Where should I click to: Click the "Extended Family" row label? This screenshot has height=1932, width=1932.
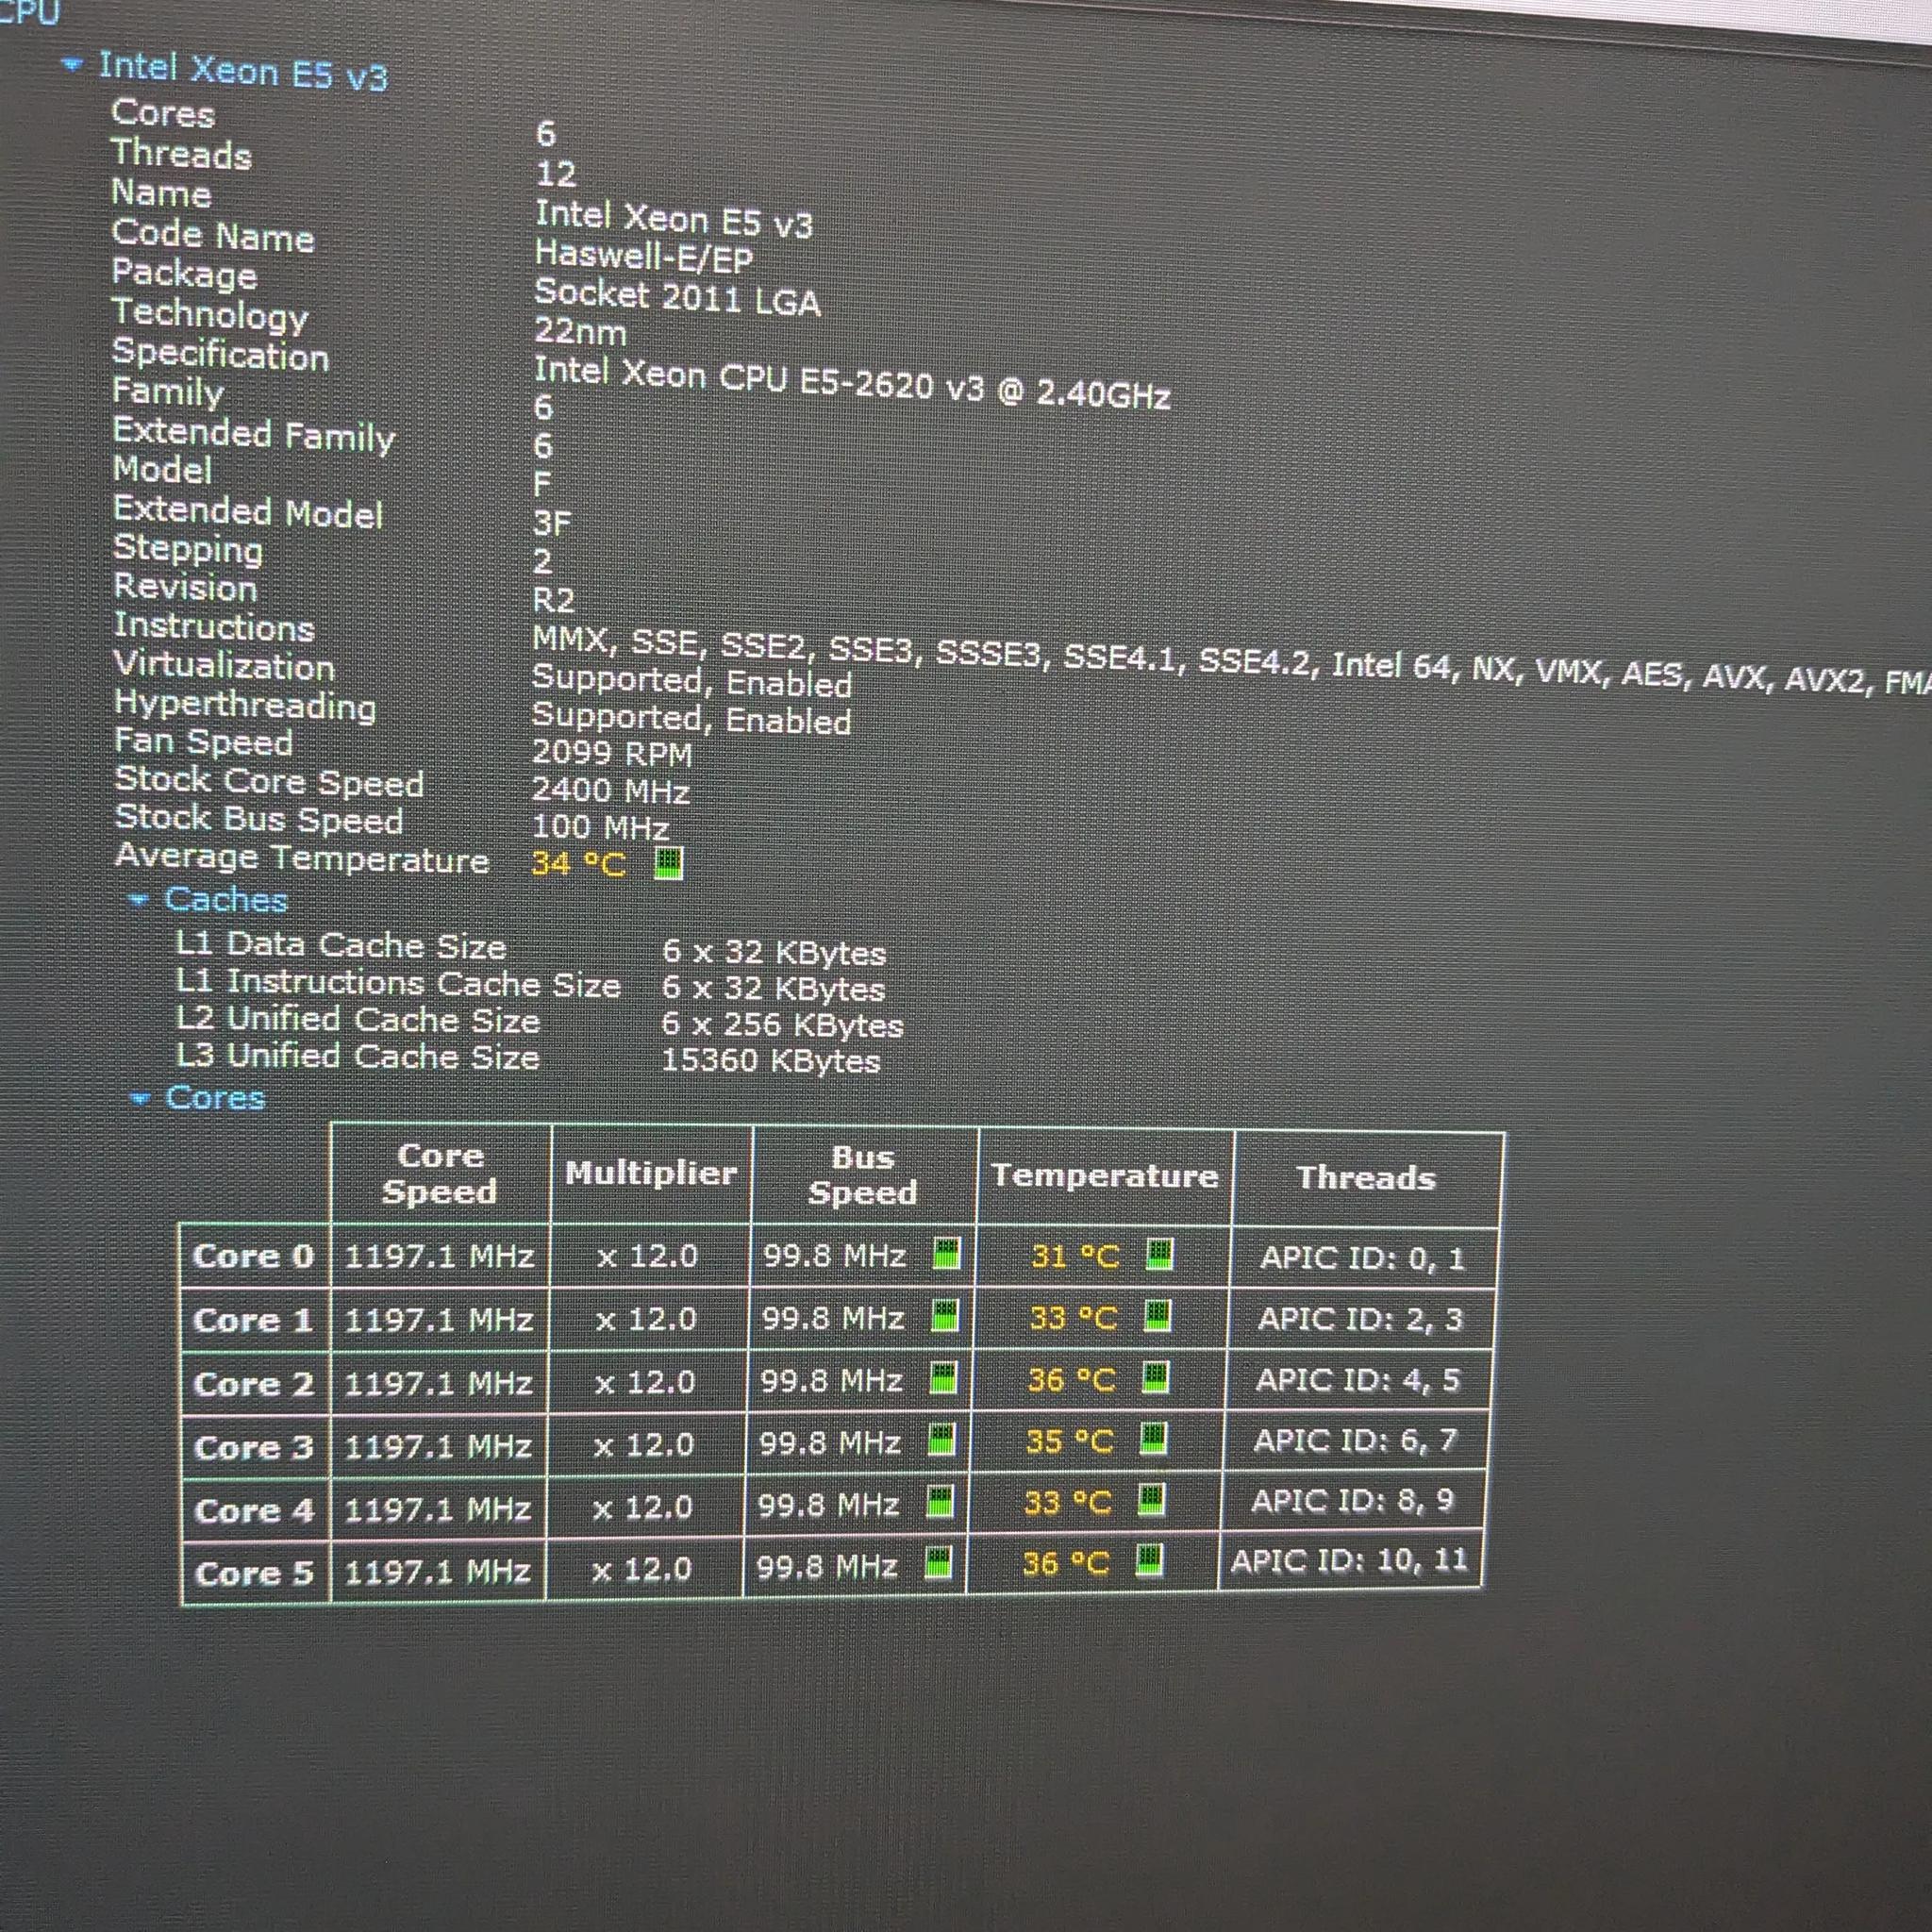tap(254, 434)
